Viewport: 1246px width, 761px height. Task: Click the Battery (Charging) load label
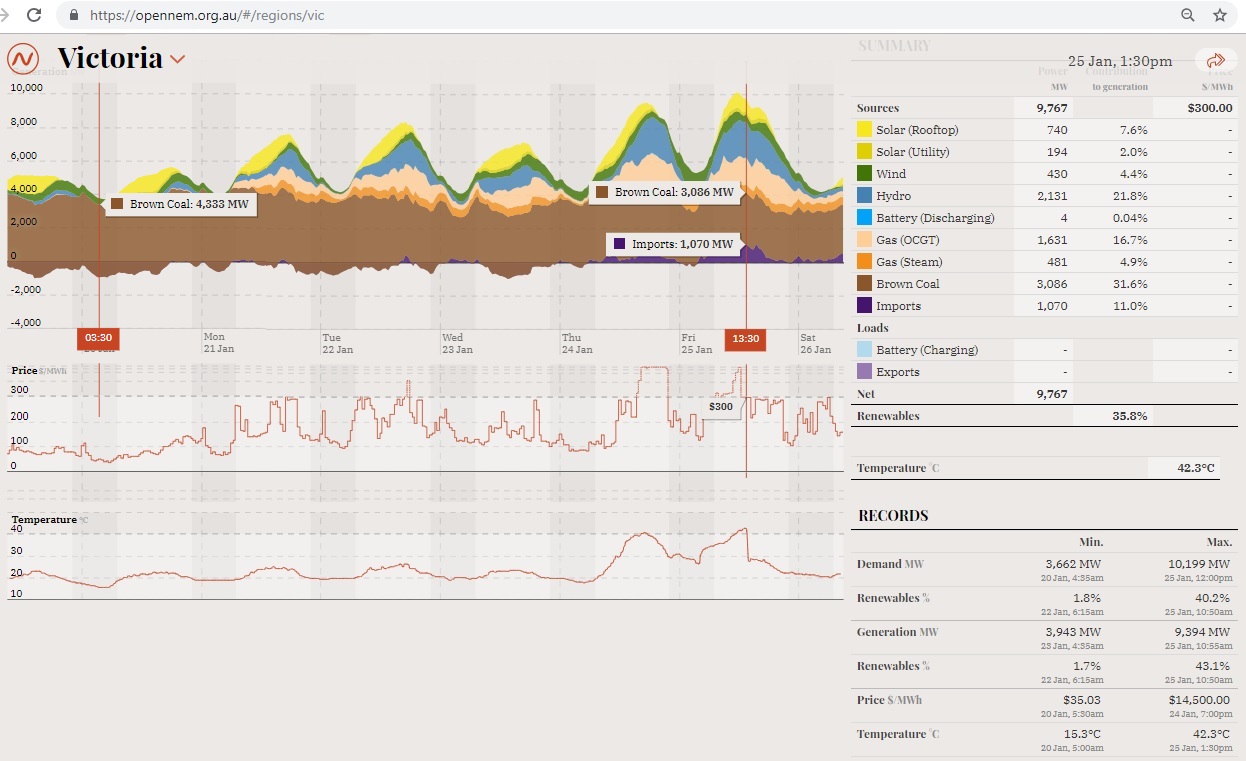pos(927,350)
